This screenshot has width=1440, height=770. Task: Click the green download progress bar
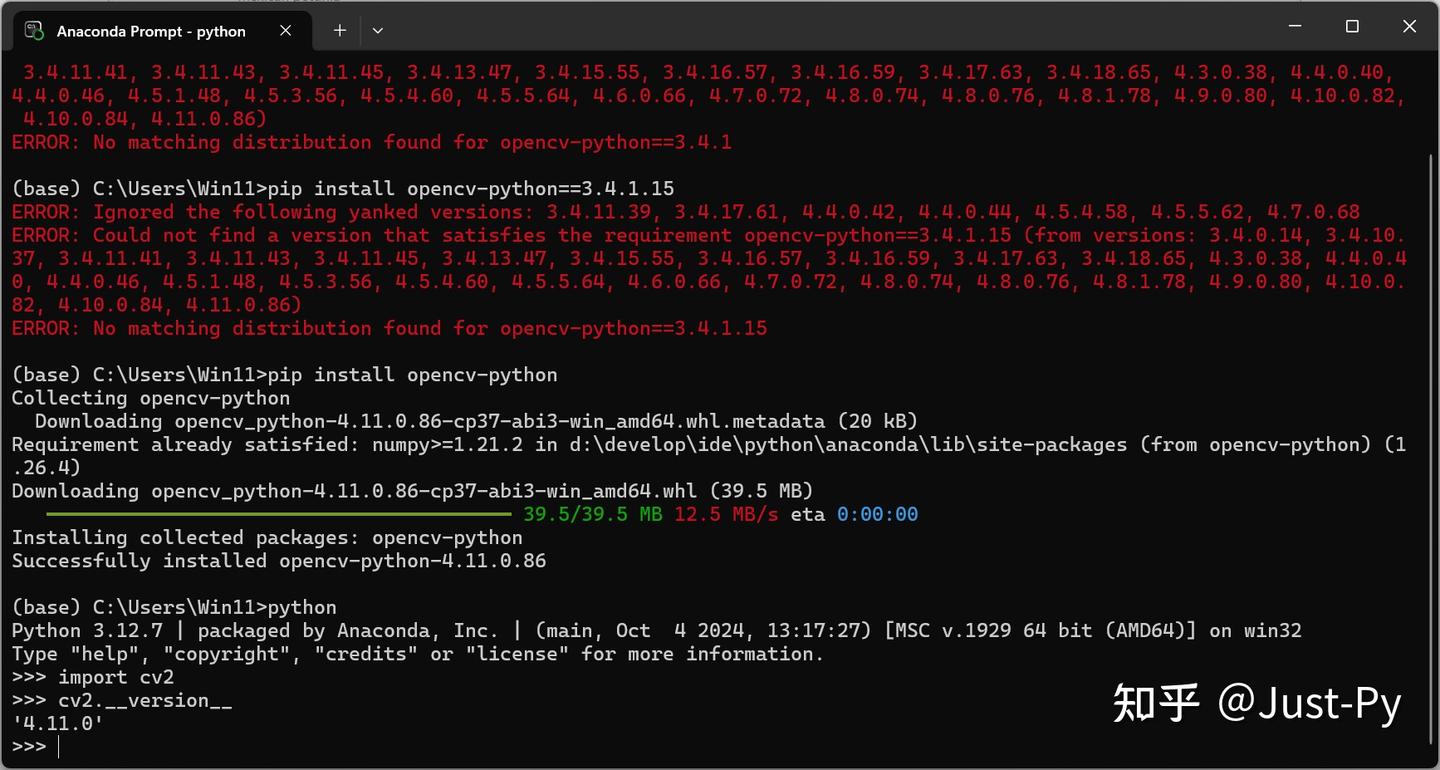[x=277, y=515]
